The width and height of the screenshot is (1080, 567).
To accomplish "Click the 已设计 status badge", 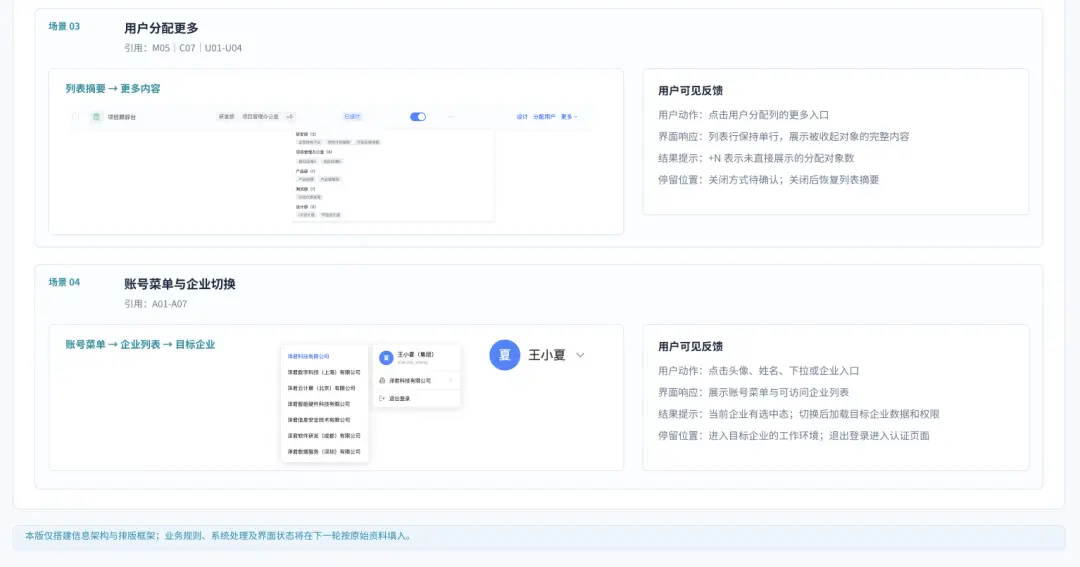I will pyautogui.click(x=353, y=117).
